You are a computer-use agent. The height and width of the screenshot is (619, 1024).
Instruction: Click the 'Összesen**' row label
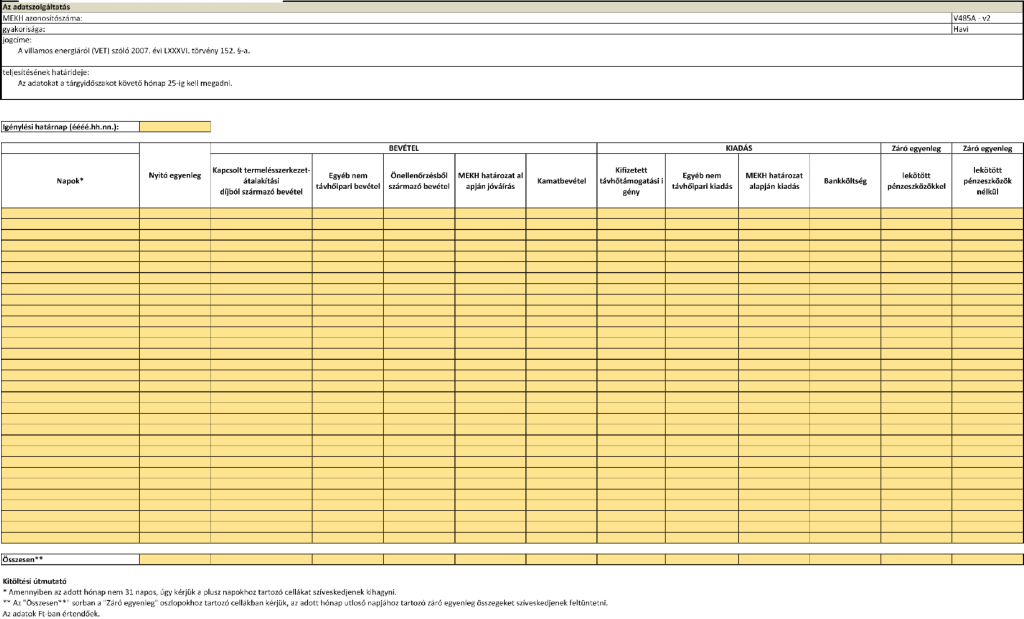point(70,560)
